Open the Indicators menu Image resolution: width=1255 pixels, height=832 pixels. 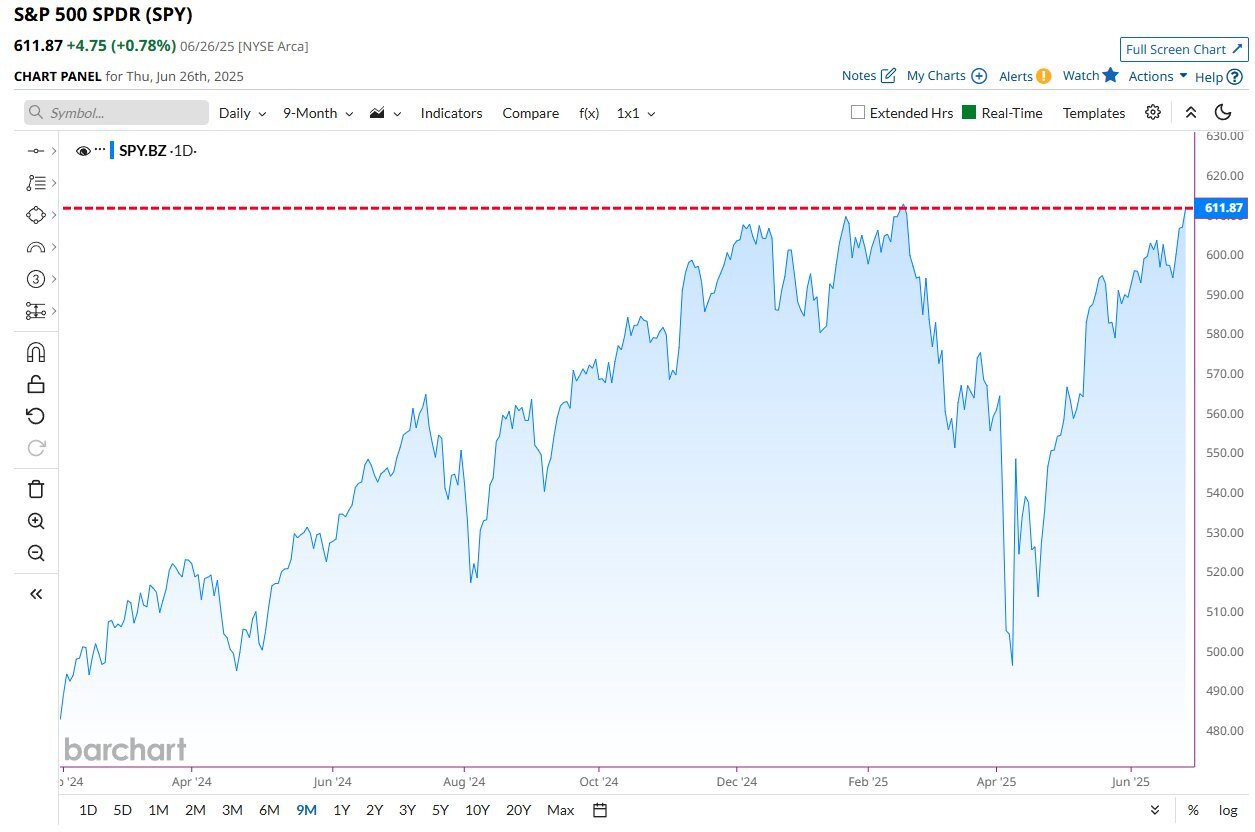click(451, 113)
